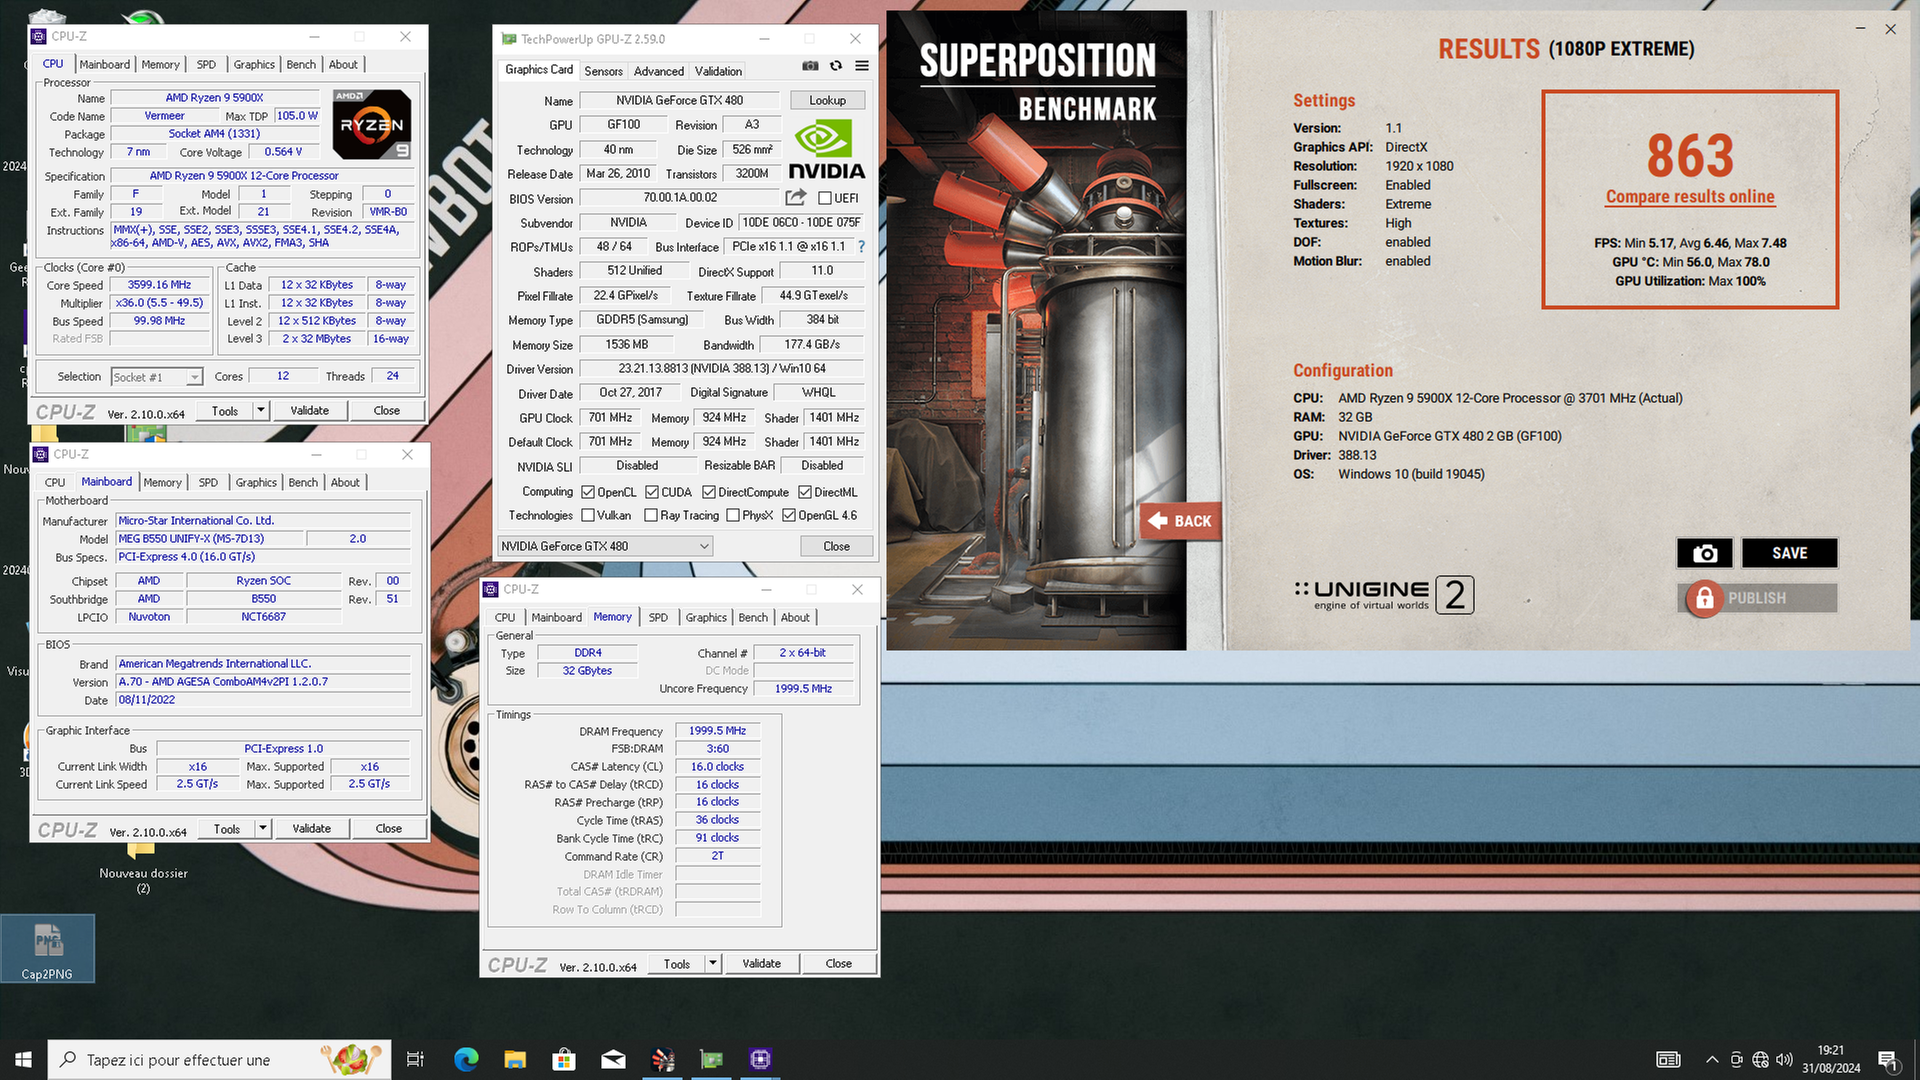Image resolution: width=1920 pixels, height=1080 pixels.
Task: Click Close button in GPU-Z
Action: [837, 546]
